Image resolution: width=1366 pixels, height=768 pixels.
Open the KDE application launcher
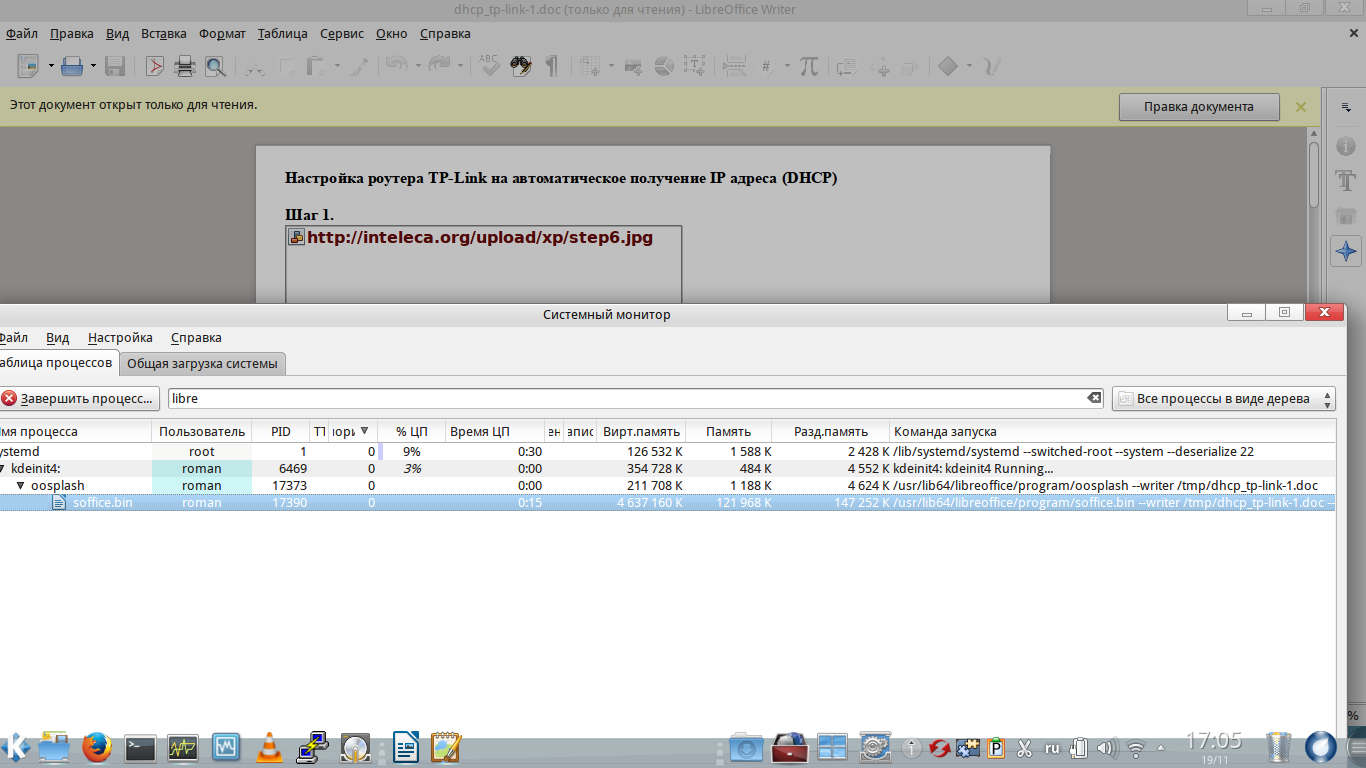pyautogui.click(x=16, y=747)
